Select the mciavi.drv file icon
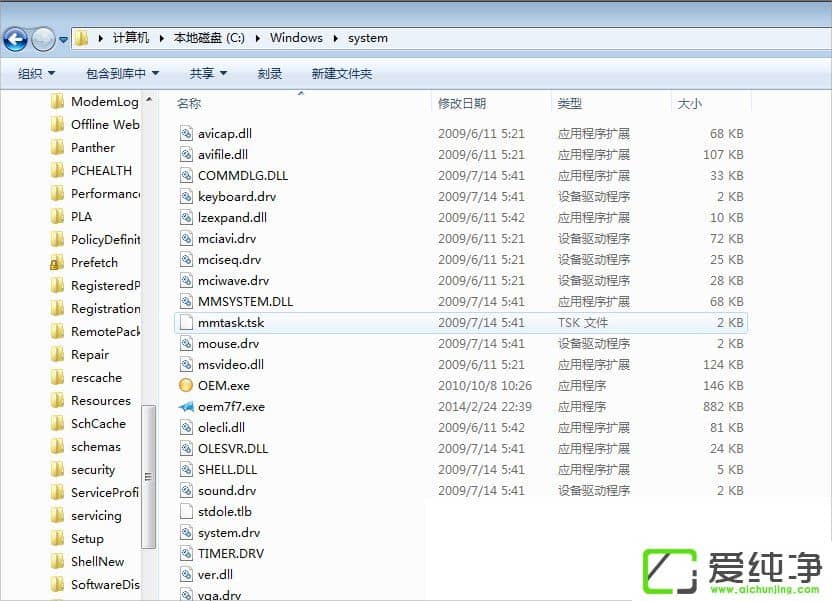The image size is (832, 601). (x=186, y=238)
